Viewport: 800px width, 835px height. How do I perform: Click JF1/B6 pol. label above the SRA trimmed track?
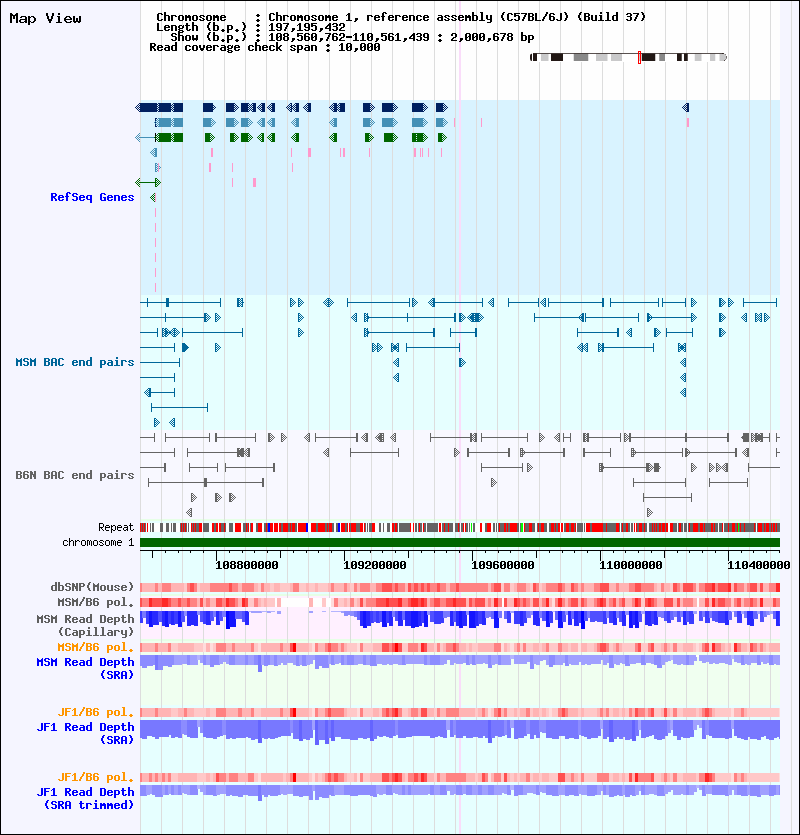96,777
